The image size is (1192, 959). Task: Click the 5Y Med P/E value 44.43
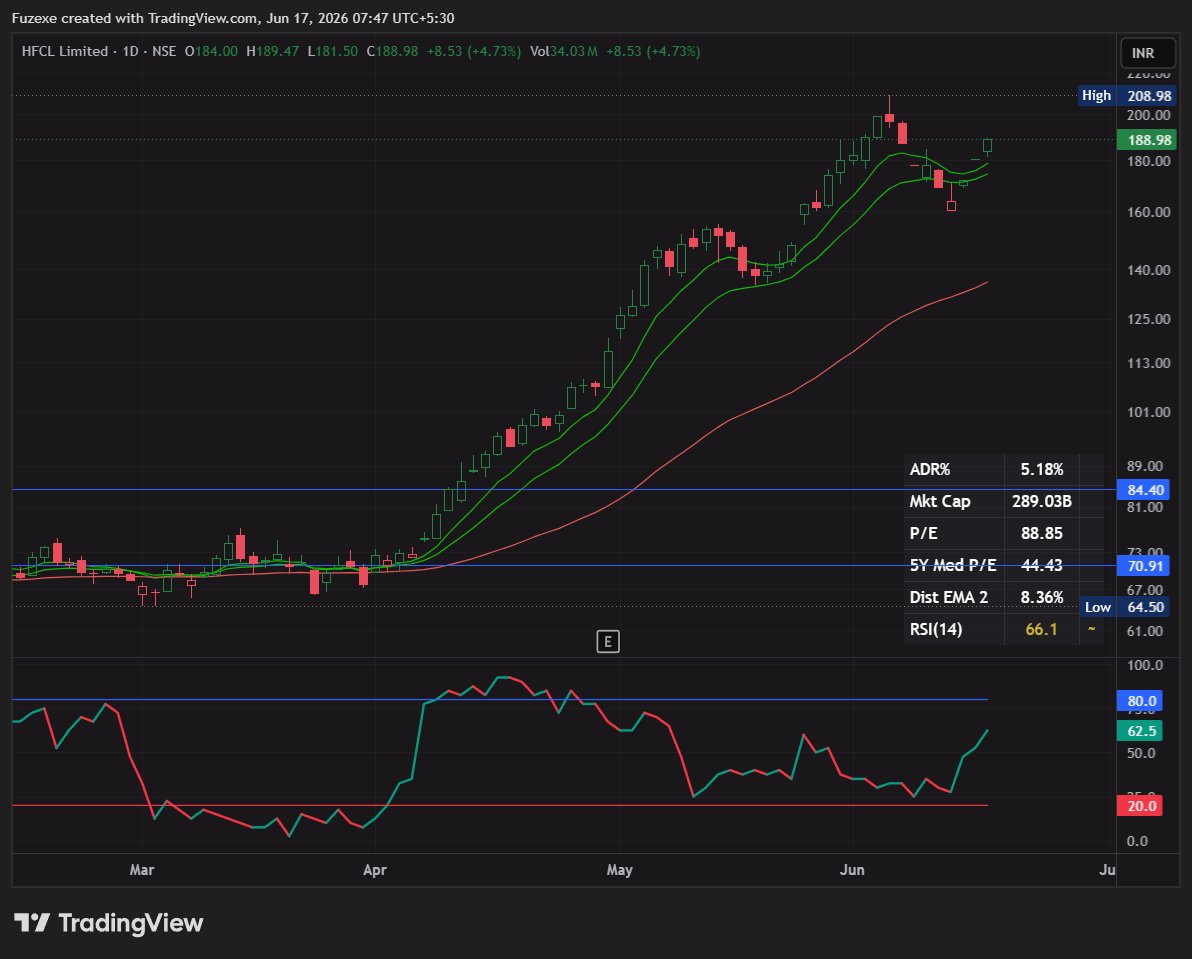pos(1041,565)
